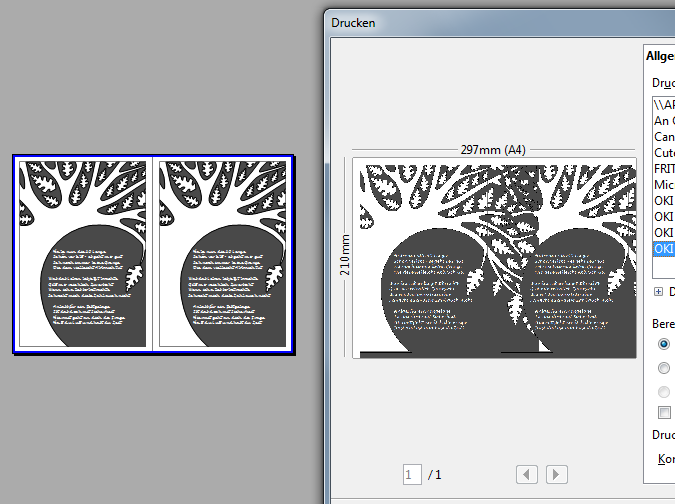
Task: Select the first radio button under Bereich
Action: tap(664, 343)
